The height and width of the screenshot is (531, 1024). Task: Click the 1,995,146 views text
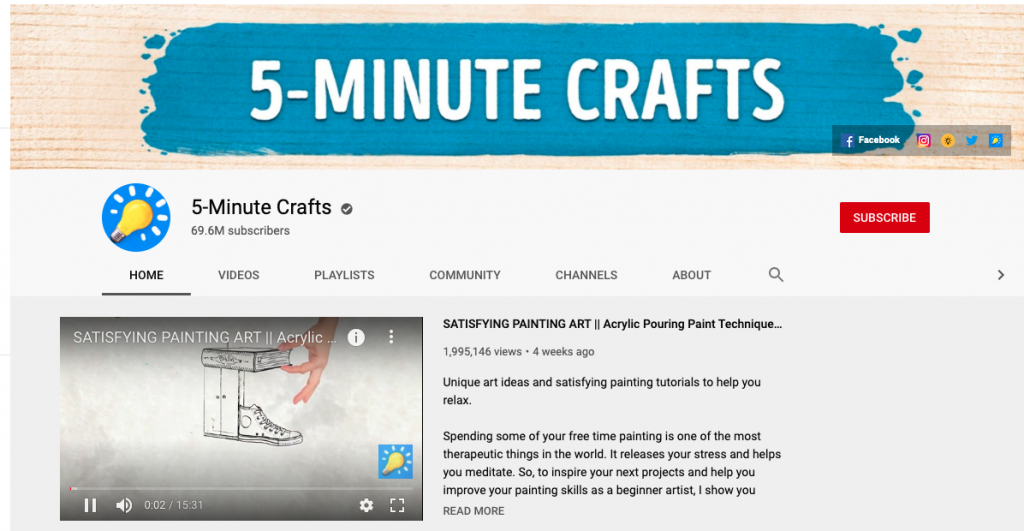click(x=482, y=351)
